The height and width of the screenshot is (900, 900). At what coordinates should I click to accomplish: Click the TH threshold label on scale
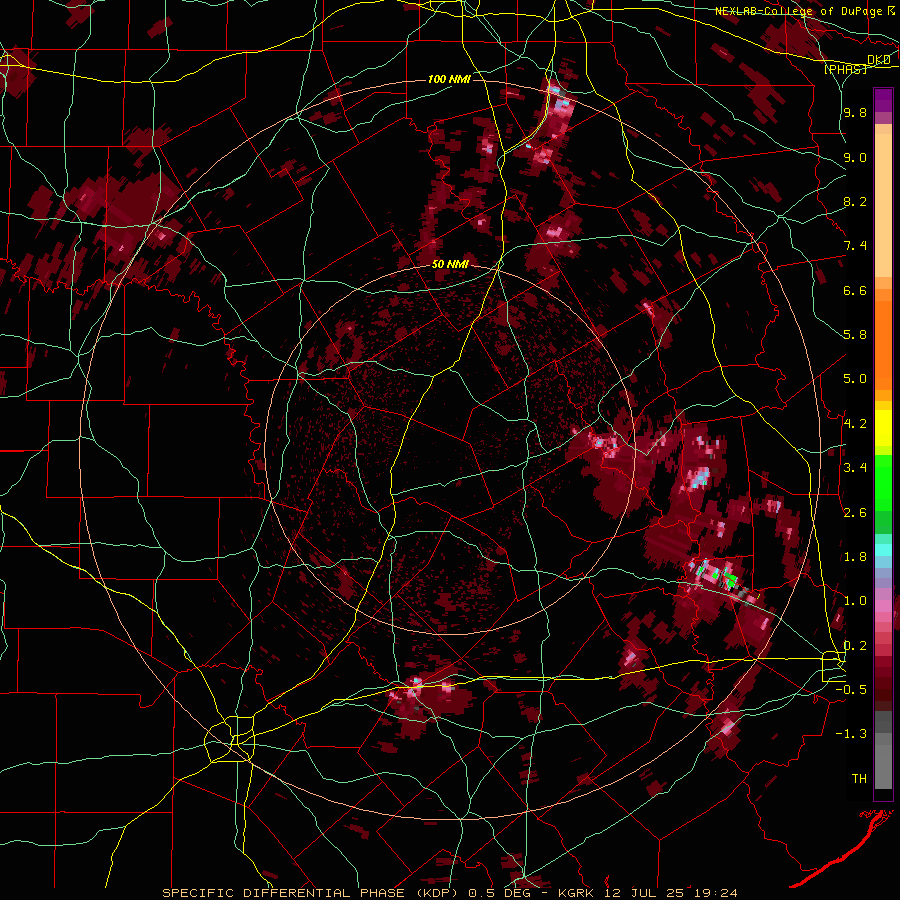coord(859,778)
